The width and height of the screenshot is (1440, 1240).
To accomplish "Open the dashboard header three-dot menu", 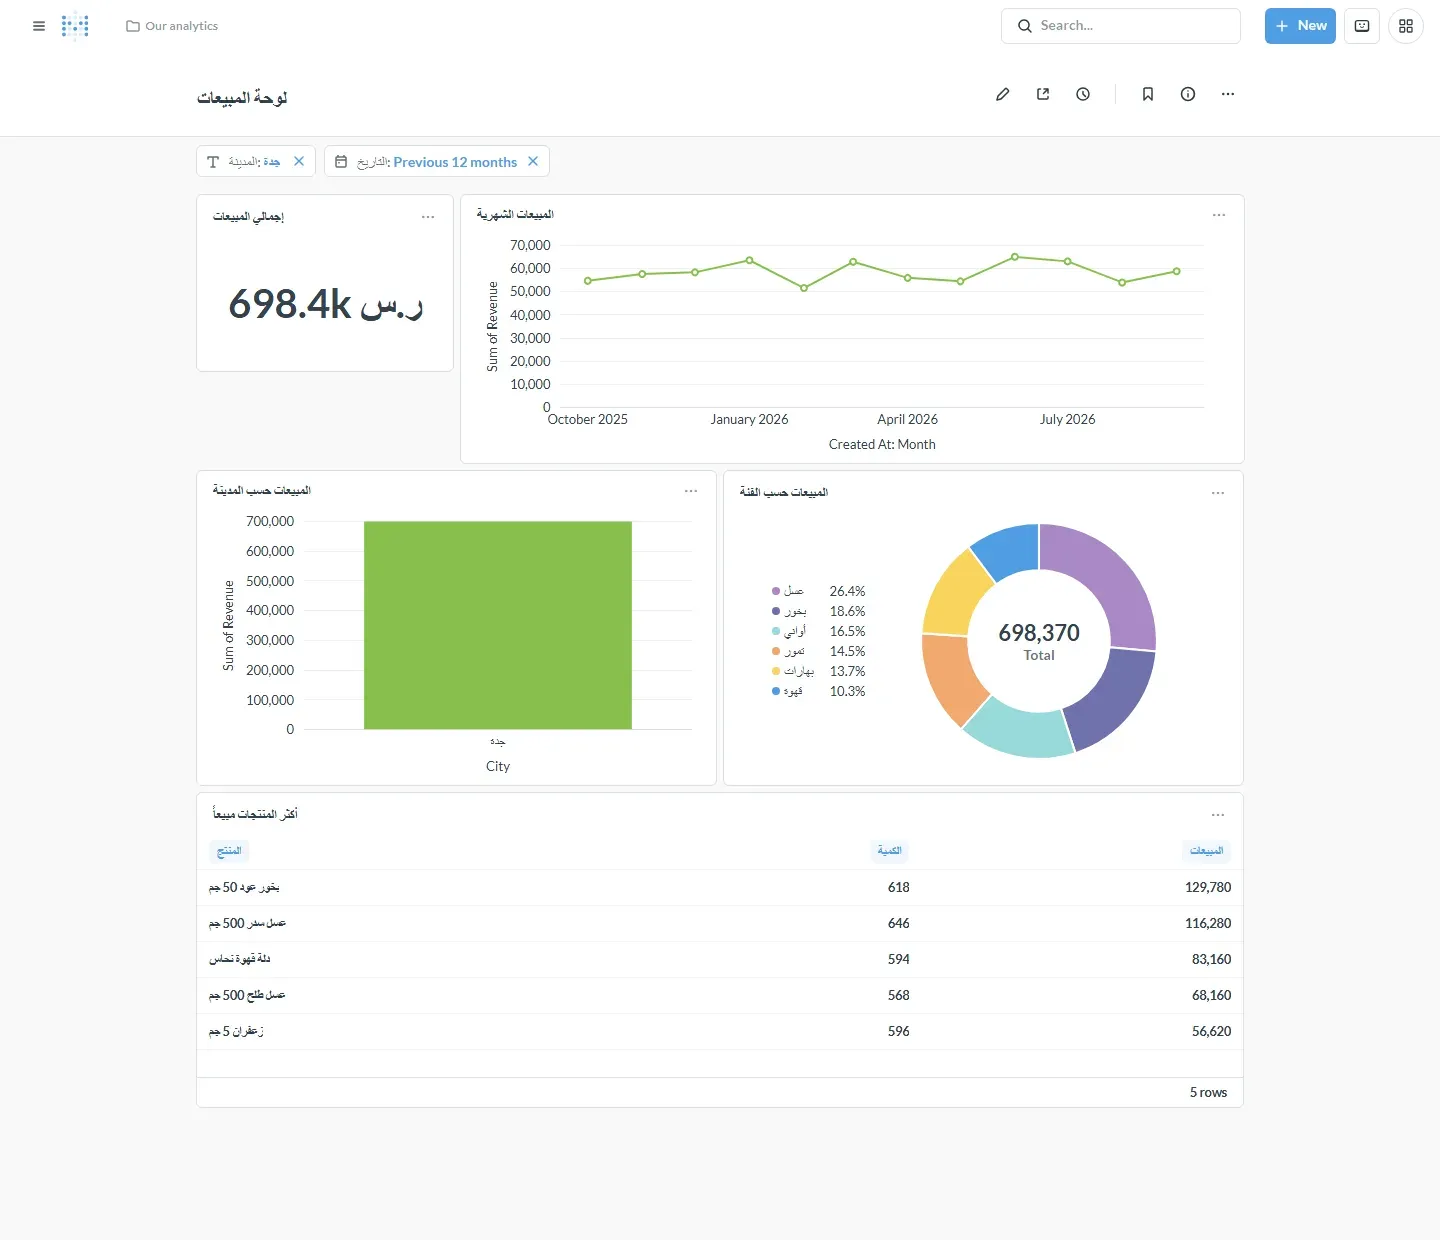I will (x=1228, y=94).
